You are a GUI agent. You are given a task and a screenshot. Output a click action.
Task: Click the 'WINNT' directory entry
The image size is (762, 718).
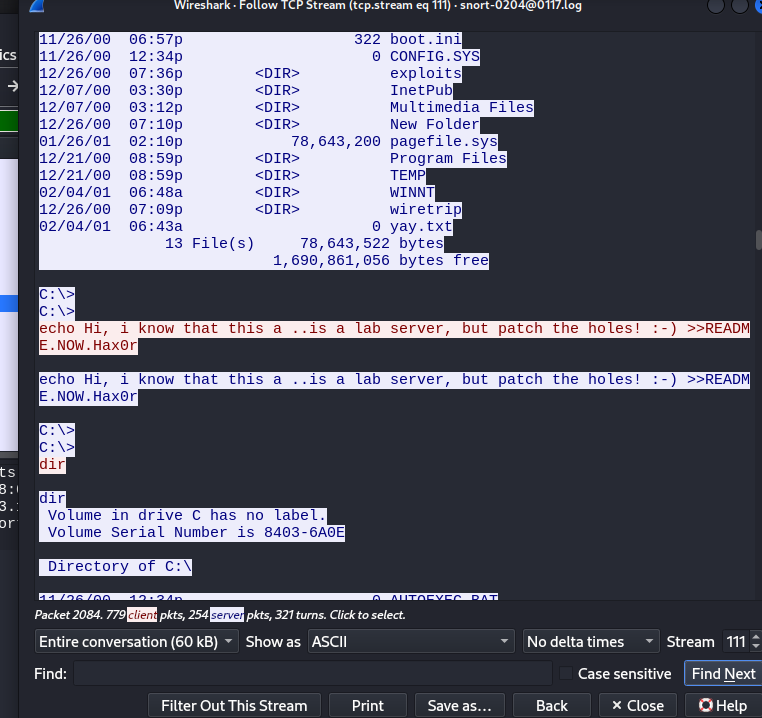pyautogui.click(x=412, y=193)
